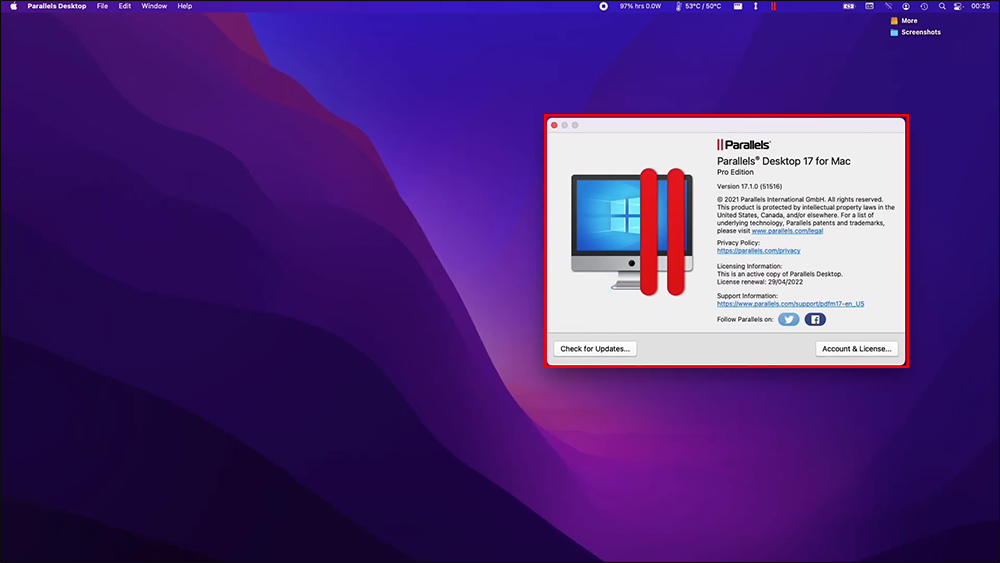Image resolution: width=1000 pixels, height=563 pixels.
Task: Open the parallels.com/privacy policy link
Action: point(758,251)
